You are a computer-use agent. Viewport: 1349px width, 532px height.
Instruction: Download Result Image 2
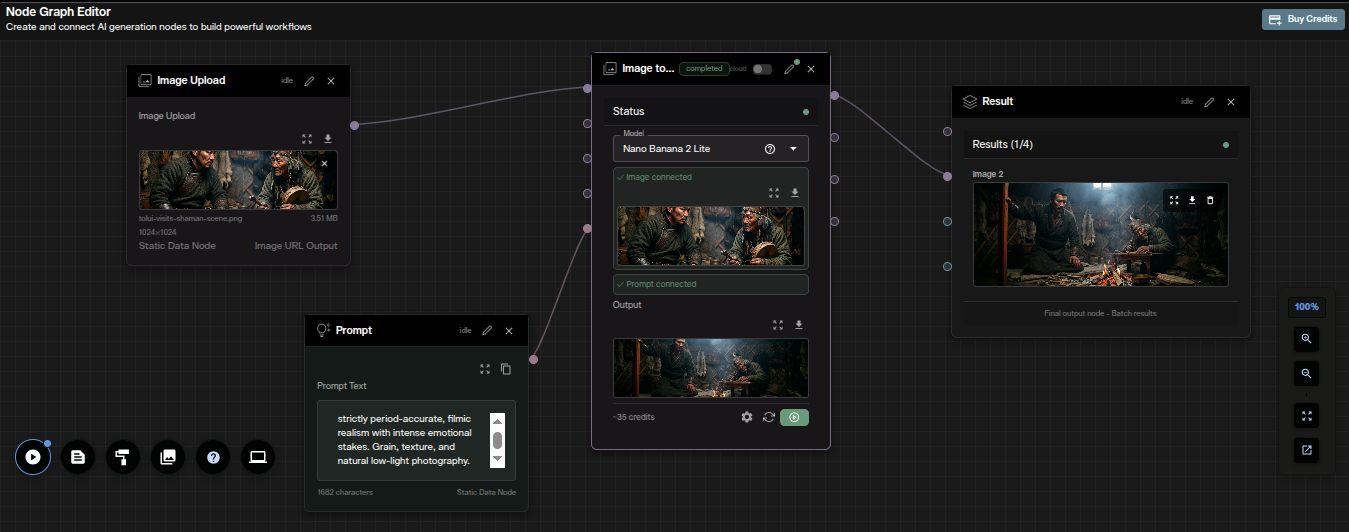(1192, 200)
